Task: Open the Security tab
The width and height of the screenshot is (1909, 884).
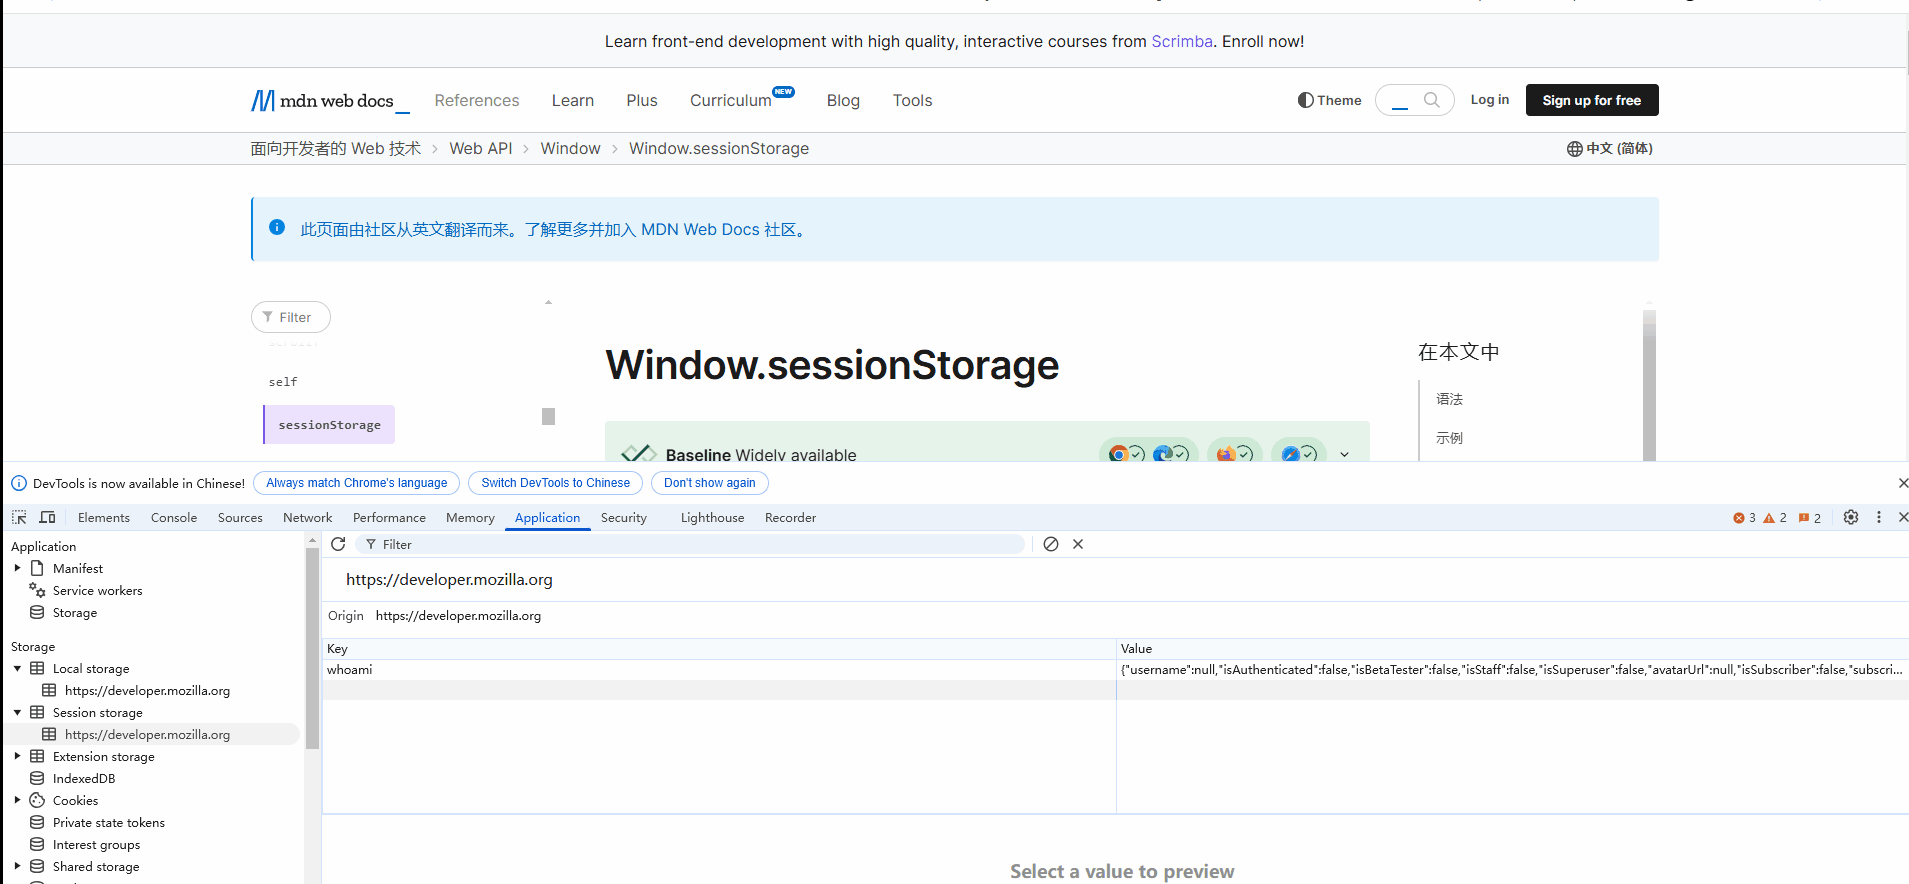Action: point(624,517)
